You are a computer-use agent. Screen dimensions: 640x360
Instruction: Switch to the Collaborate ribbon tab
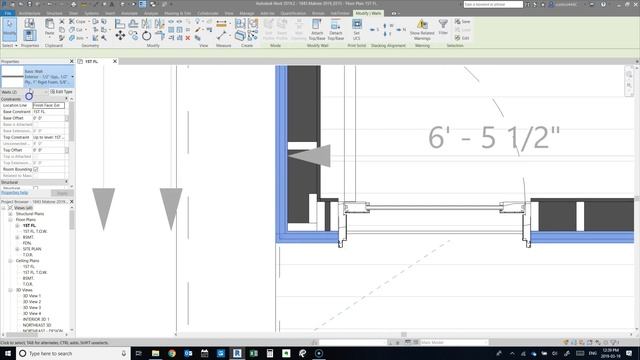208,13
